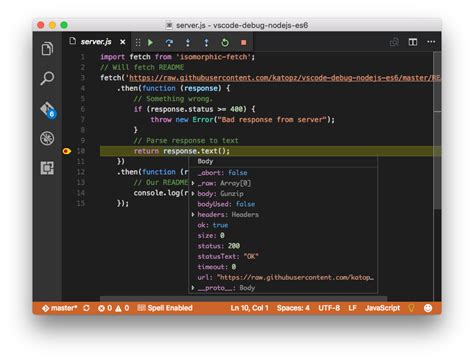Click the master branch in status bar
This screenshot has height=361, width=474.
[60, 308]
